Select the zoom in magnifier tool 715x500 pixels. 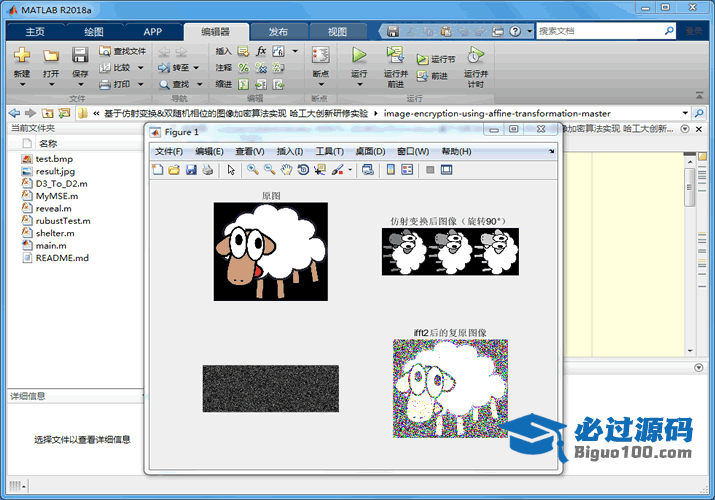253,170
